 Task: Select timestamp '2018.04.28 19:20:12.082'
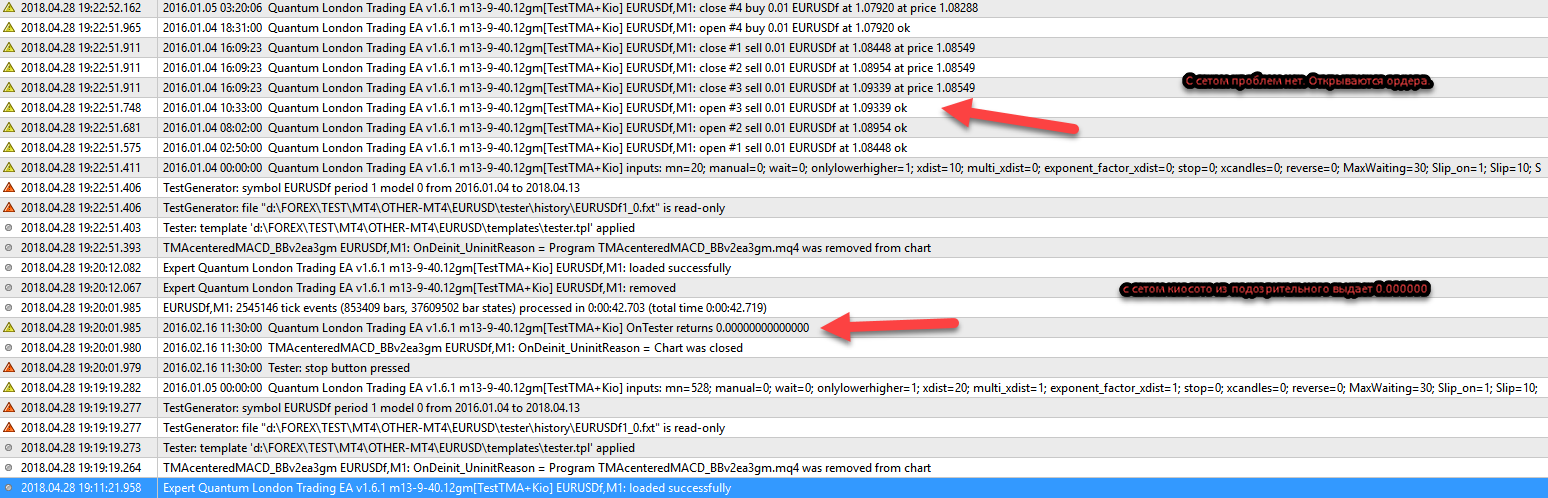pyautogui.click(x=81, y=267)
